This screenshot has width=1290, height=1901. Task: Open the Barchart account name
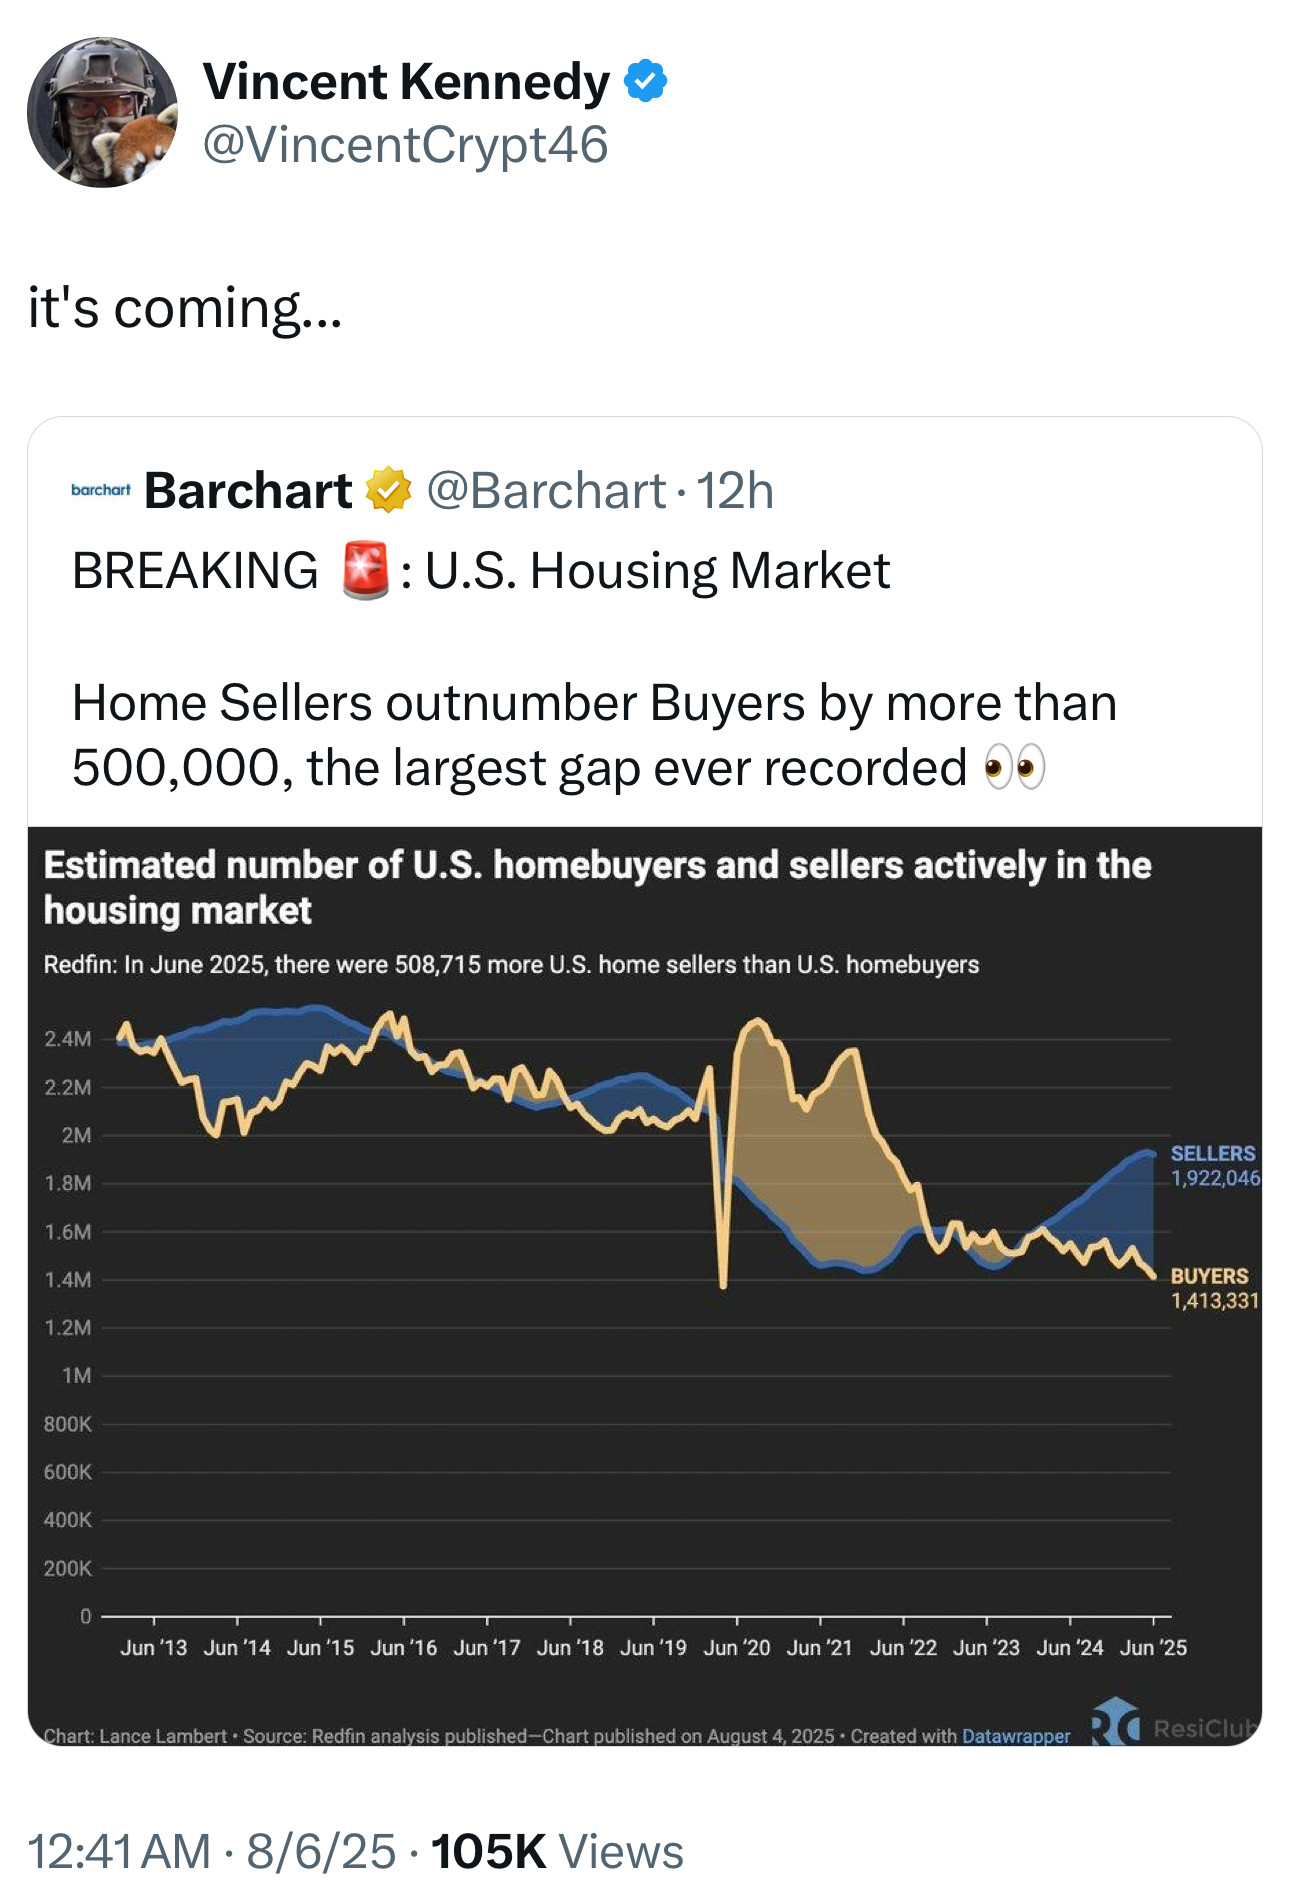(x=248, y=491)
